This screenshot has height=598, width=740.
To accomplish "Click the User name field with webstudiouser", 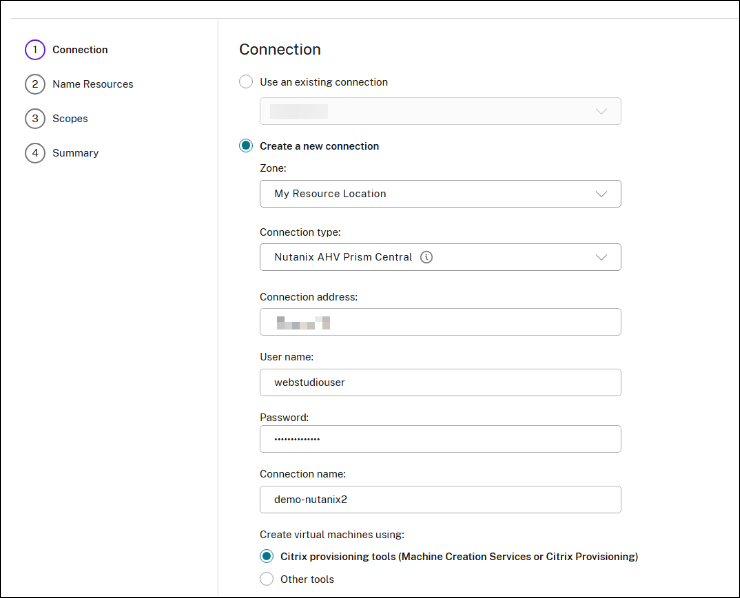I will [x=440, y=382].
